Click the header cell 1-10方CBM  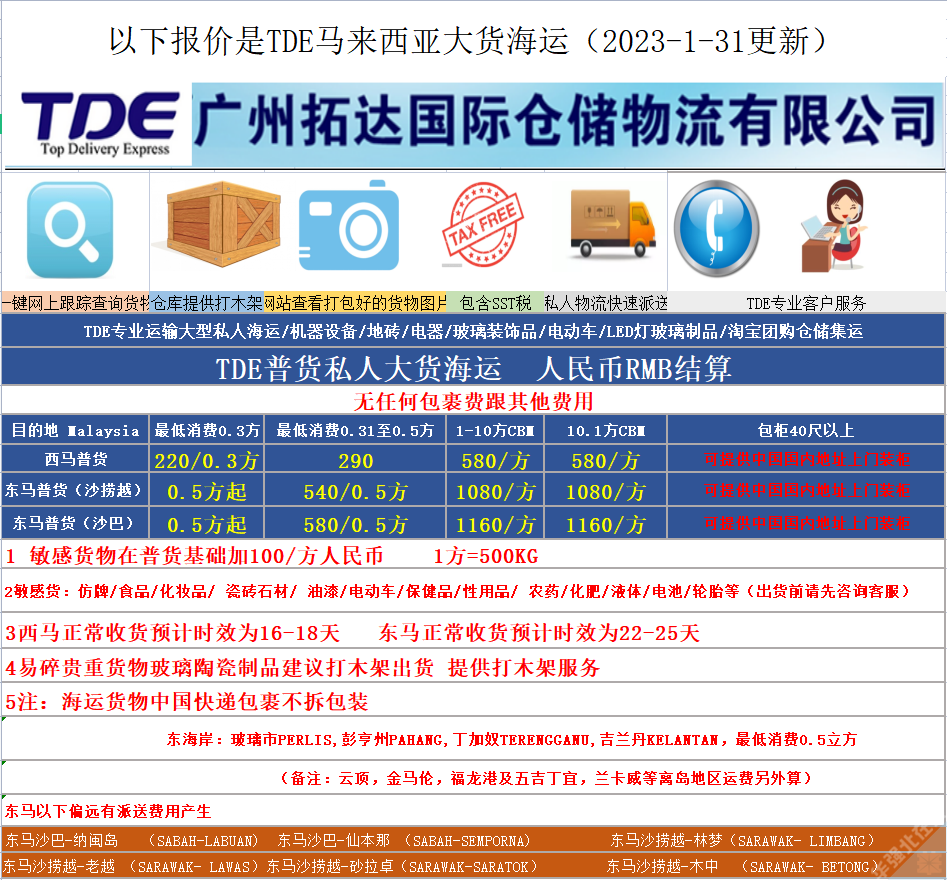495,431
